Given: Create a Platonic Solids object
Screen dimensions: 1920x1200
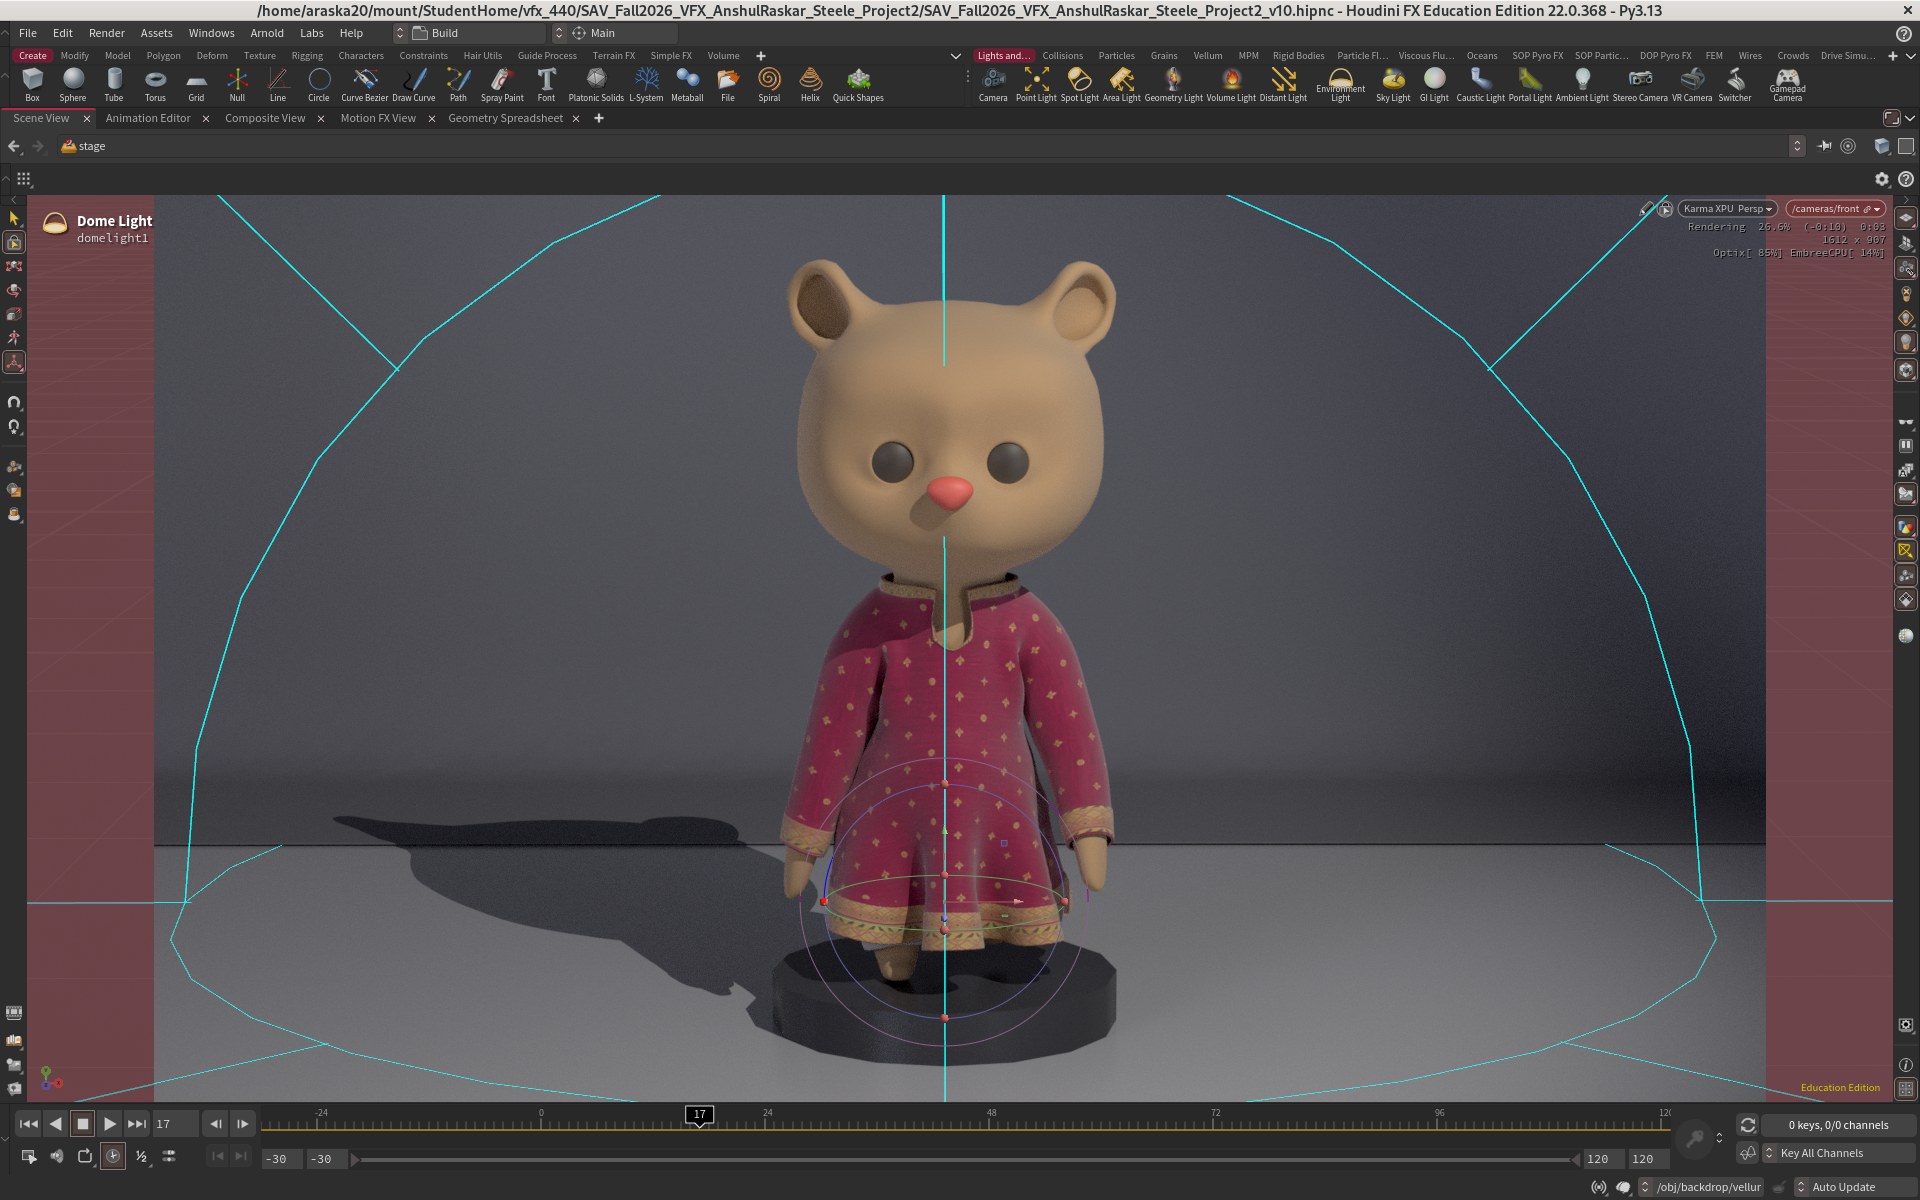Looking at the screenshot, I should click(x=596, y=84).
